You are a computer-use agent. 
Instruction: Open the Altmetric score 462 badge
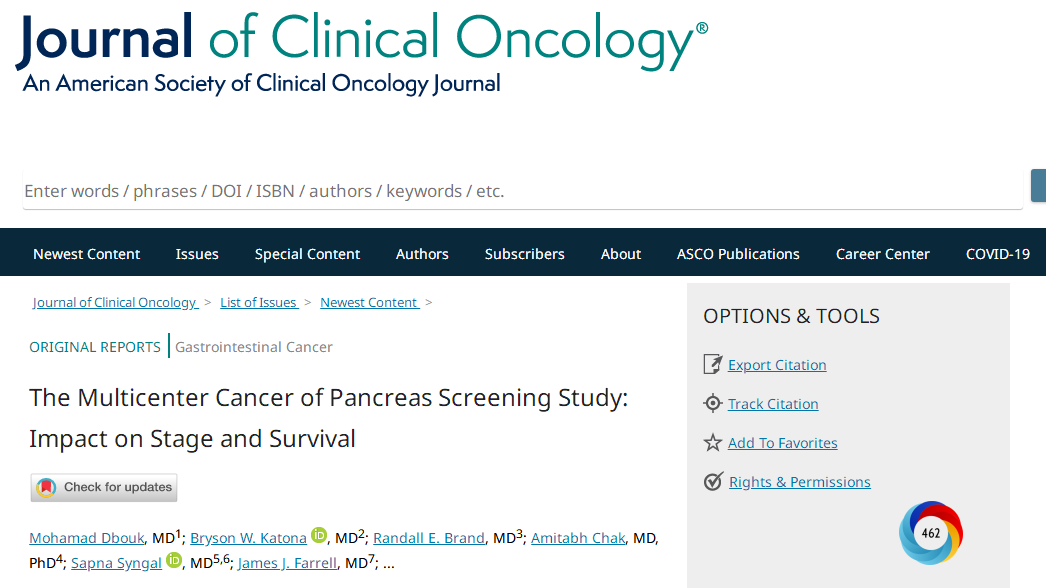coord(931,533)
